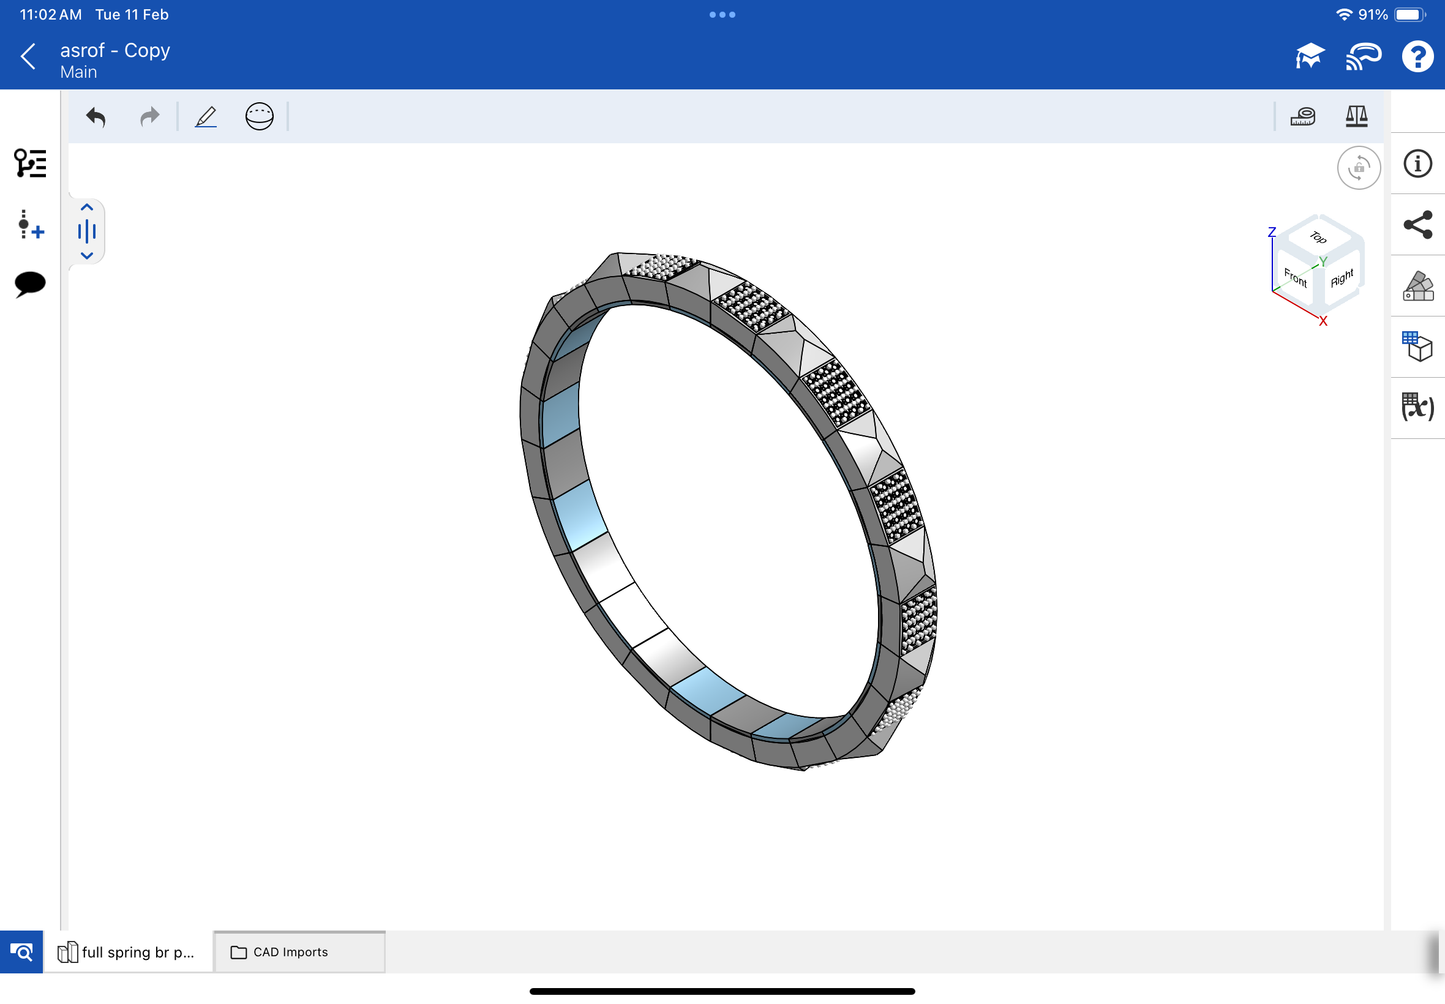The image size is (1445, 1004).
Task: Toggle the hide/show round face icon
Action: point(259,117)
